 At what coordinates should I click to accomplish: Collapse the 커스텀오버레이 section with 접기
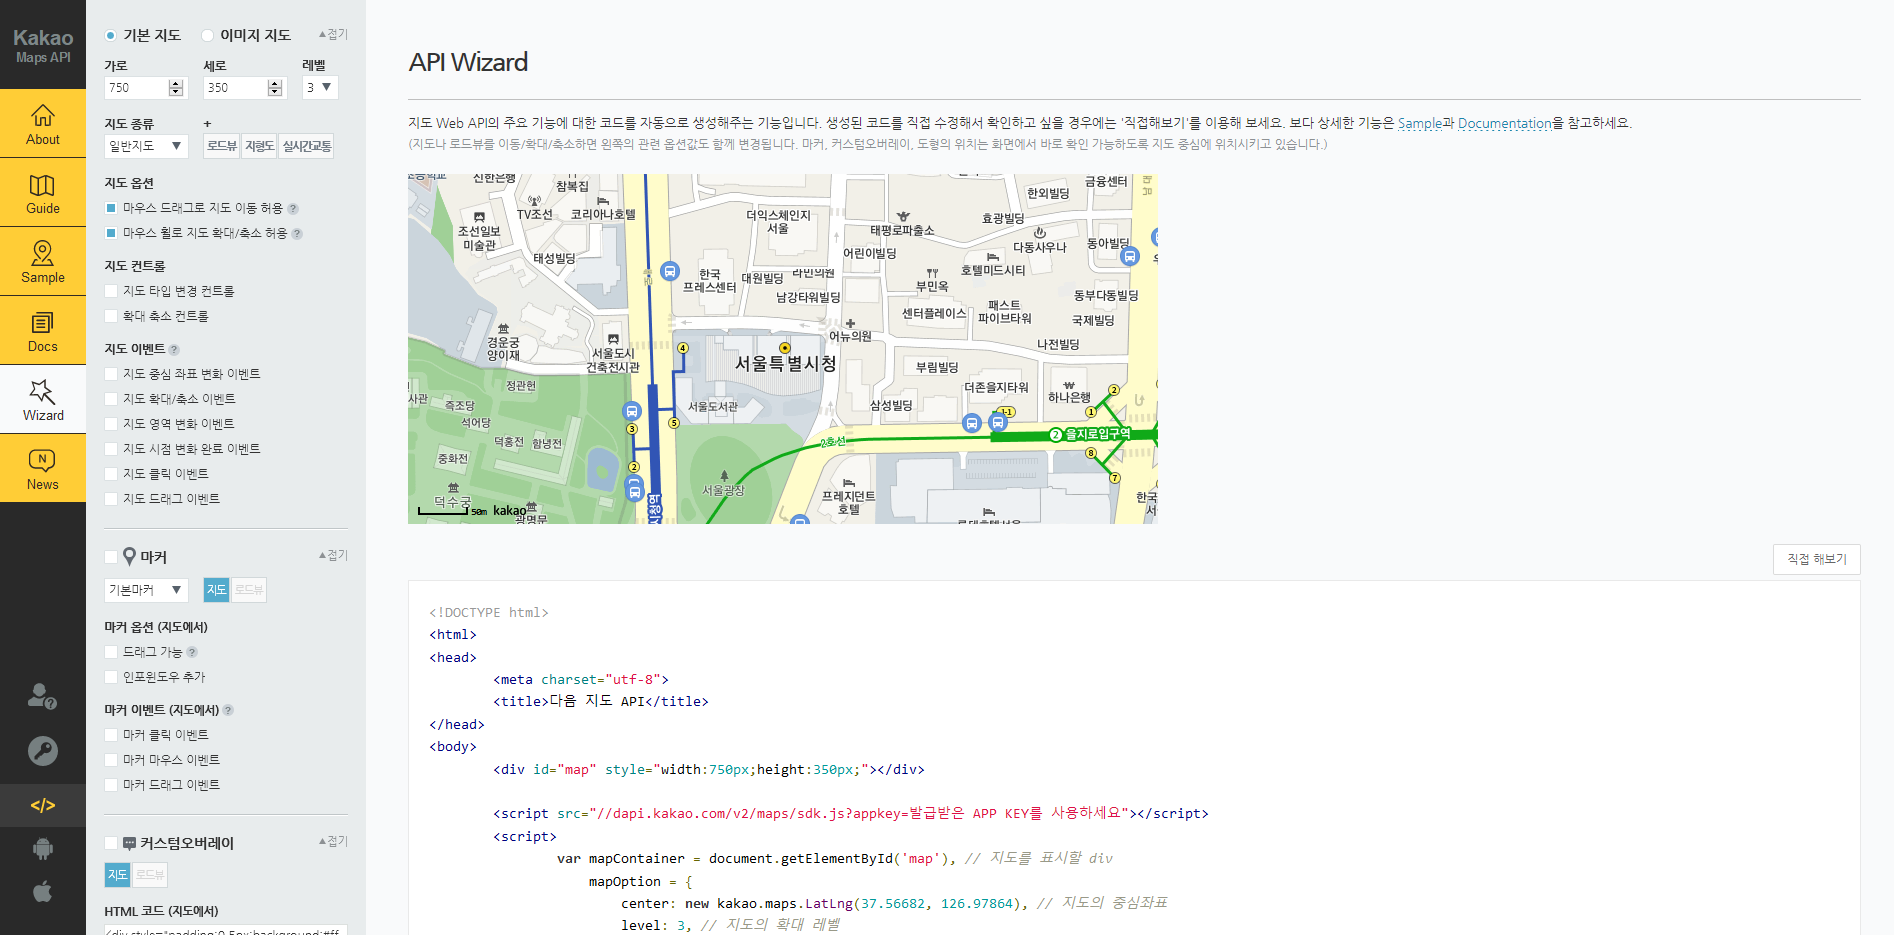click(x=333, y=841)
